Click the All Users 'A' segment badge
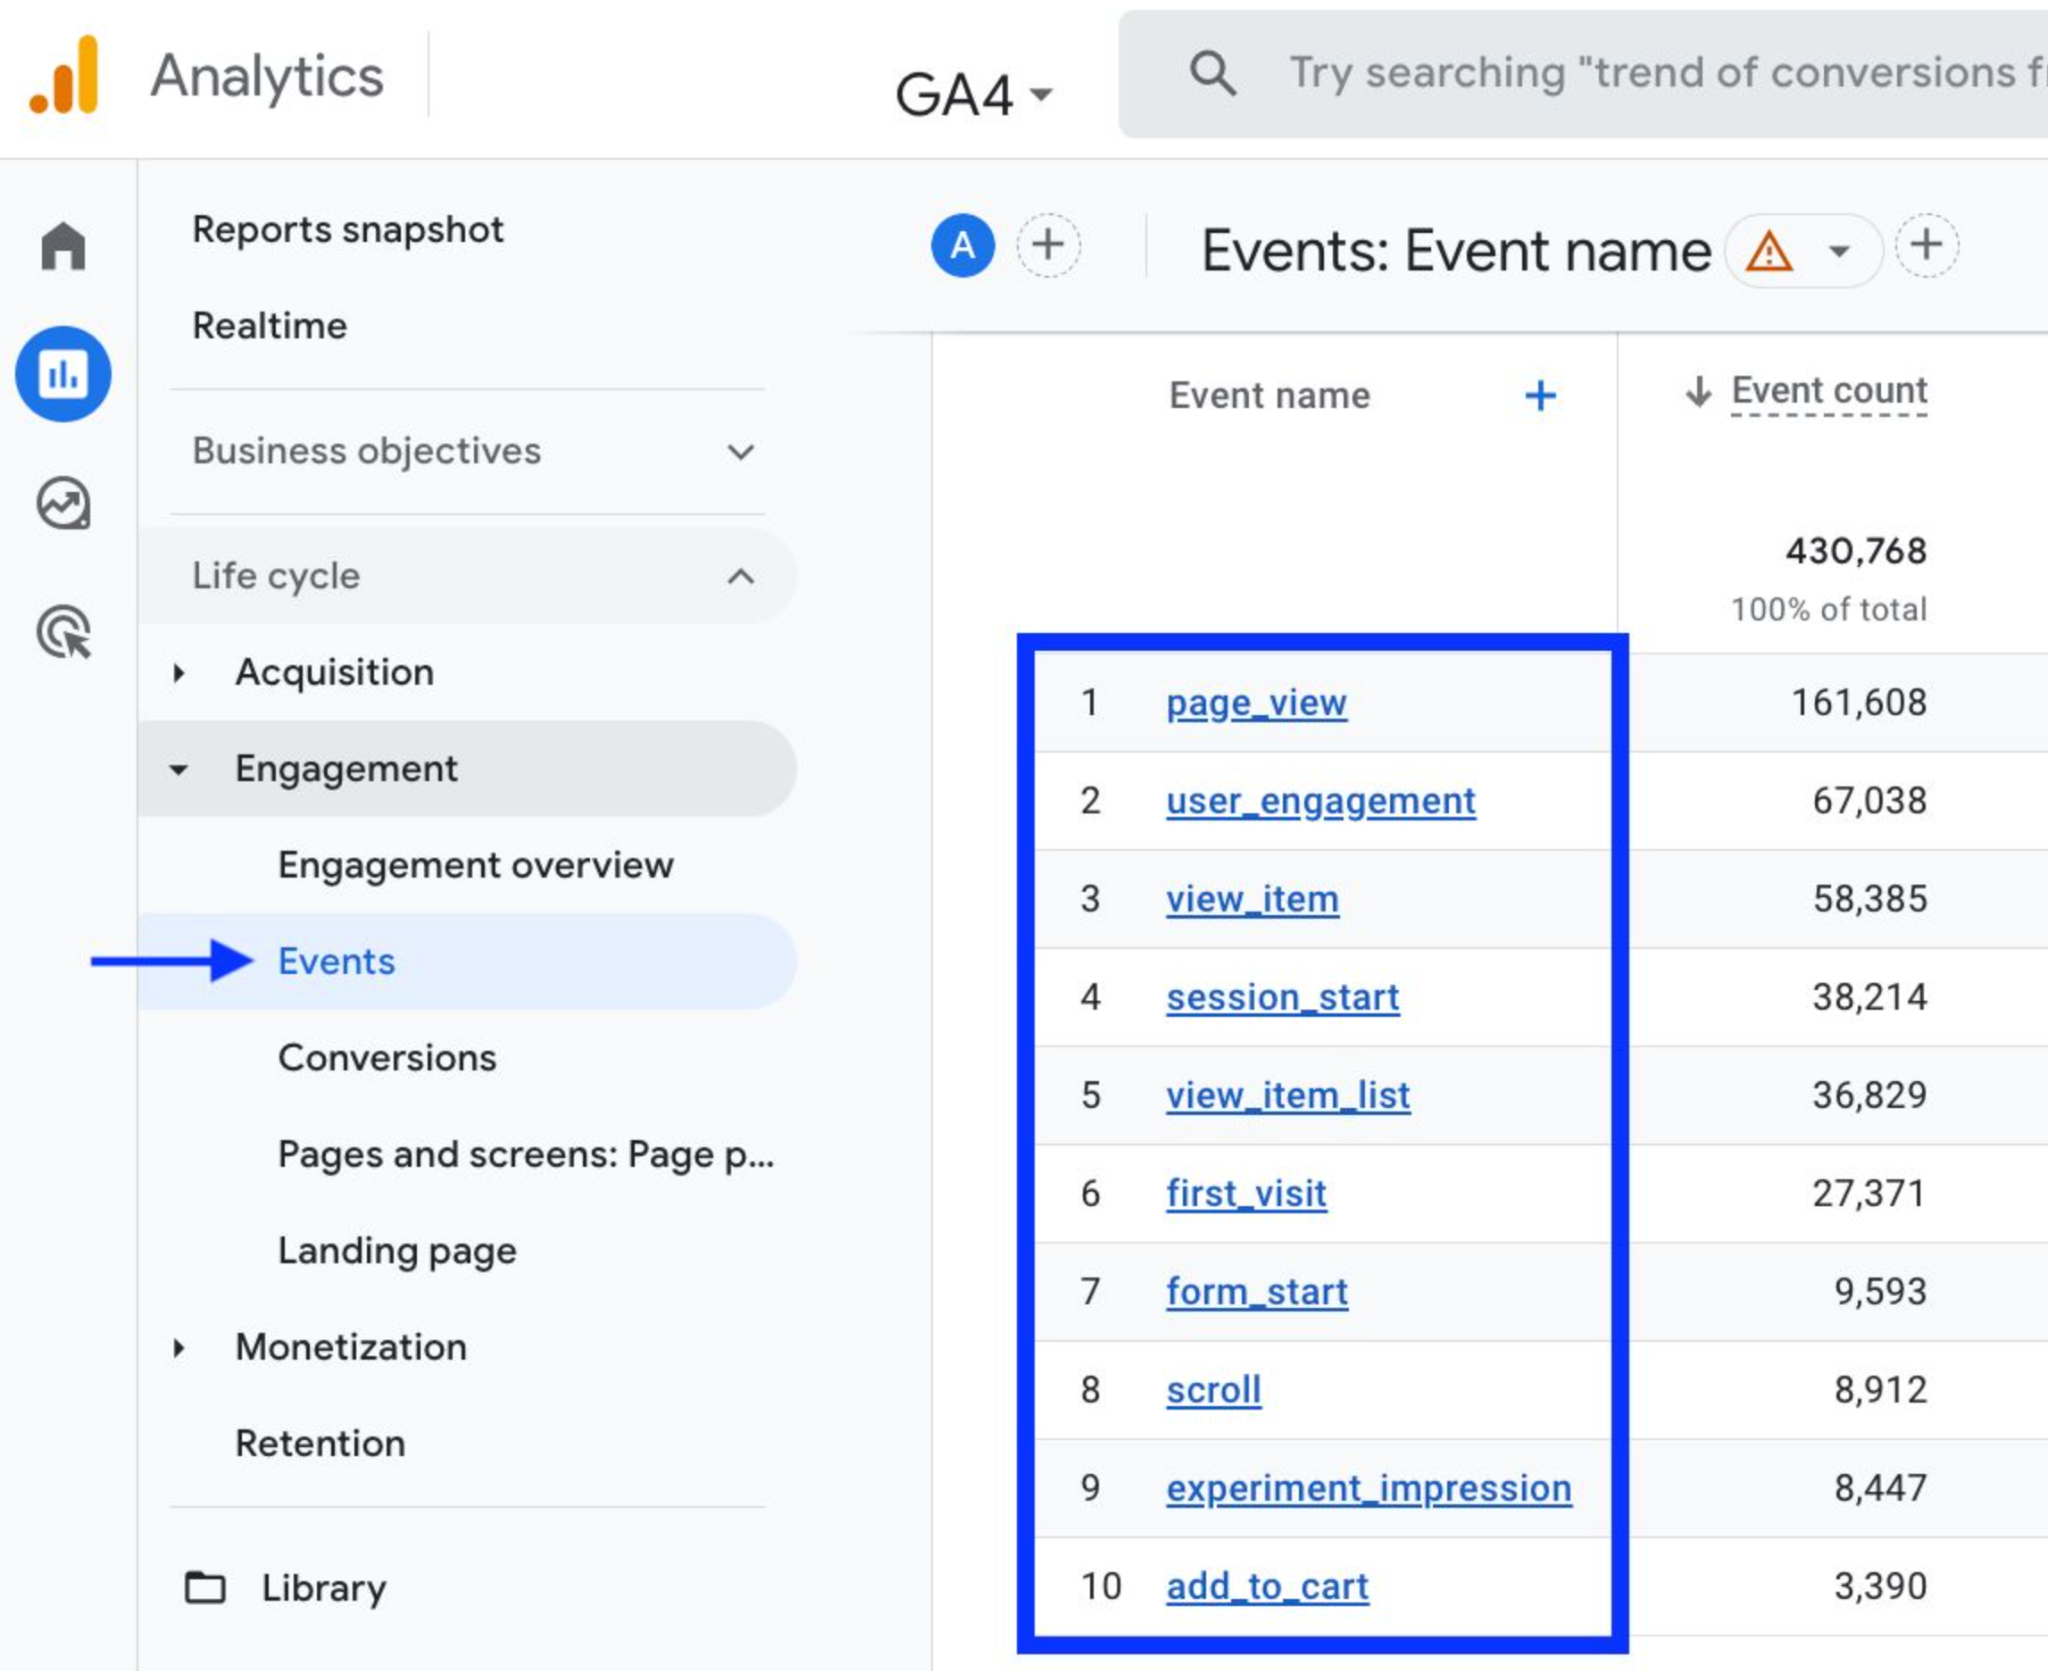2048x1671 pixels. (962, 246)
